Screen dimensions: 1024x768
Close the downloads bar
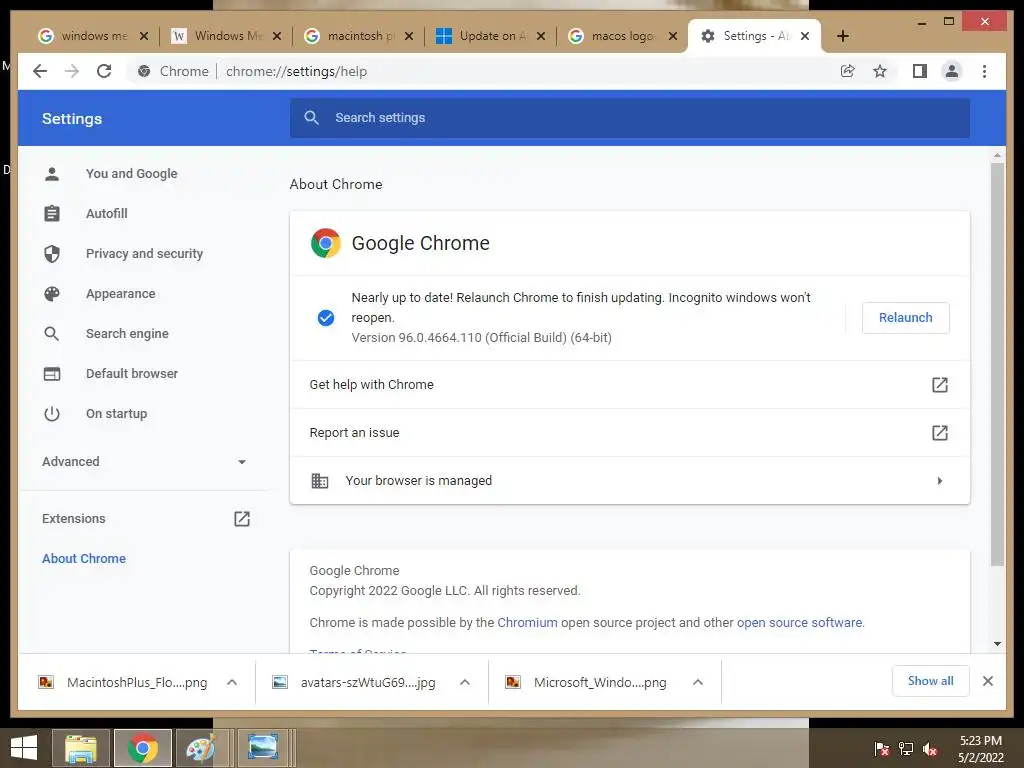[987, 681]
